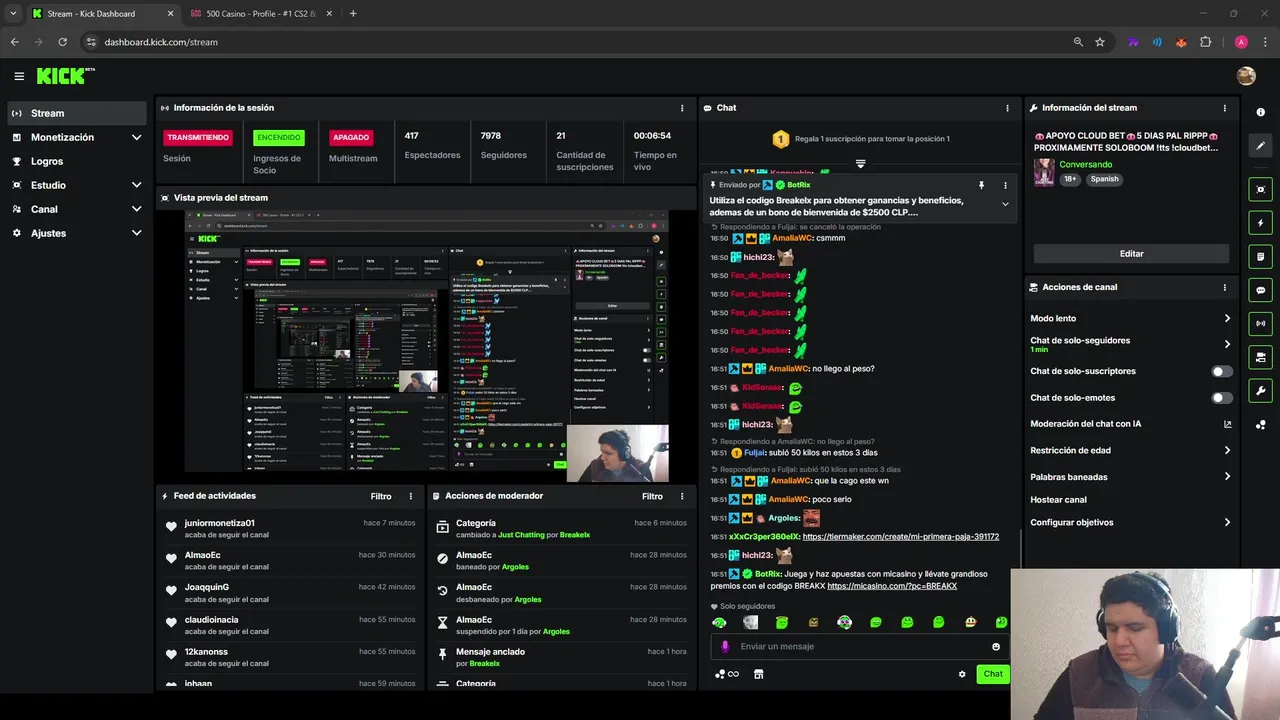Switch to the Stream - Kick Dashboard tab
The image size is (1280, 720).
(x=102, y=14)
